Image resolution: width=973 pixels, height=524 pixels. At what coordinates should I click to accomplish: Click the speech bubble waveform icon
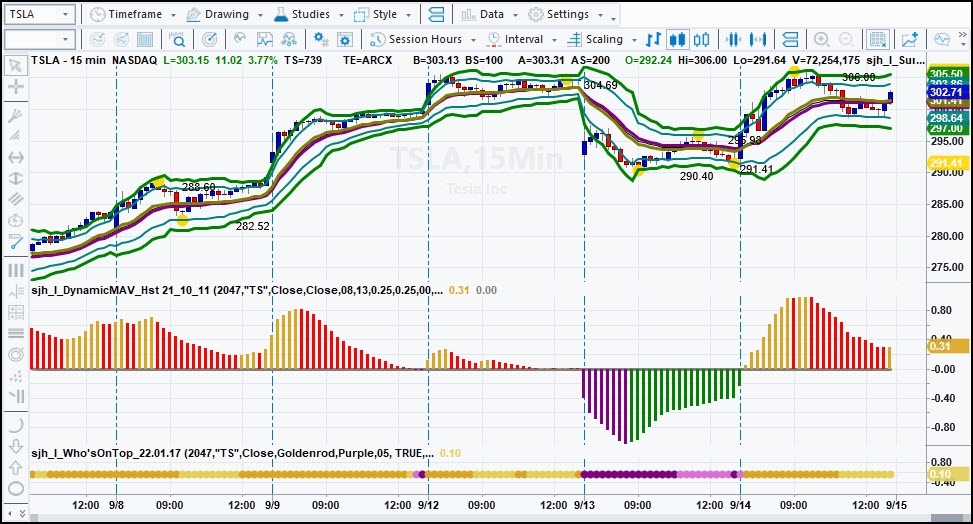coord(942,40)
